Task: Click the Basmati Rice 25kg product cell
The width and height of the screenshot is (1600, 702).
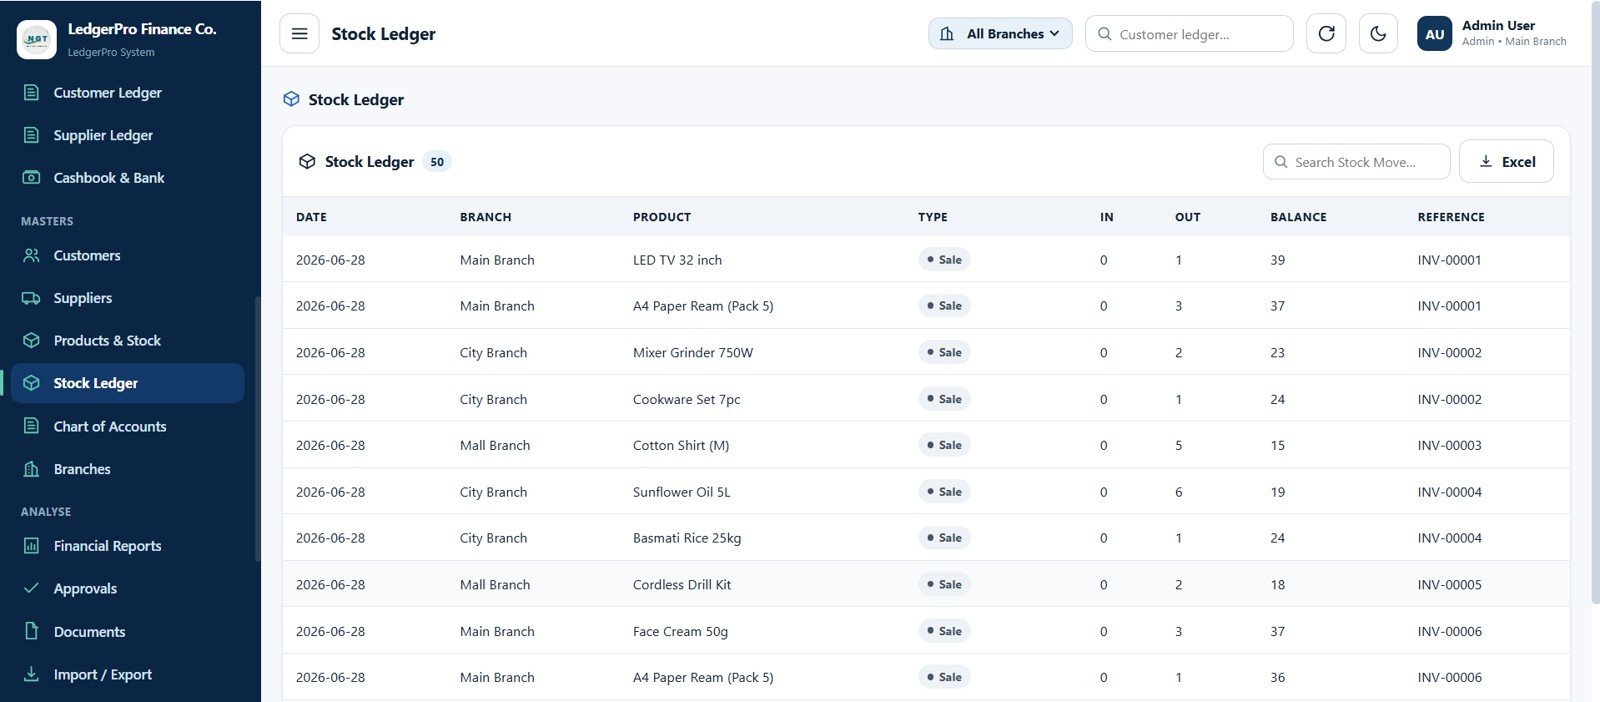Action: tap(687, 538)
